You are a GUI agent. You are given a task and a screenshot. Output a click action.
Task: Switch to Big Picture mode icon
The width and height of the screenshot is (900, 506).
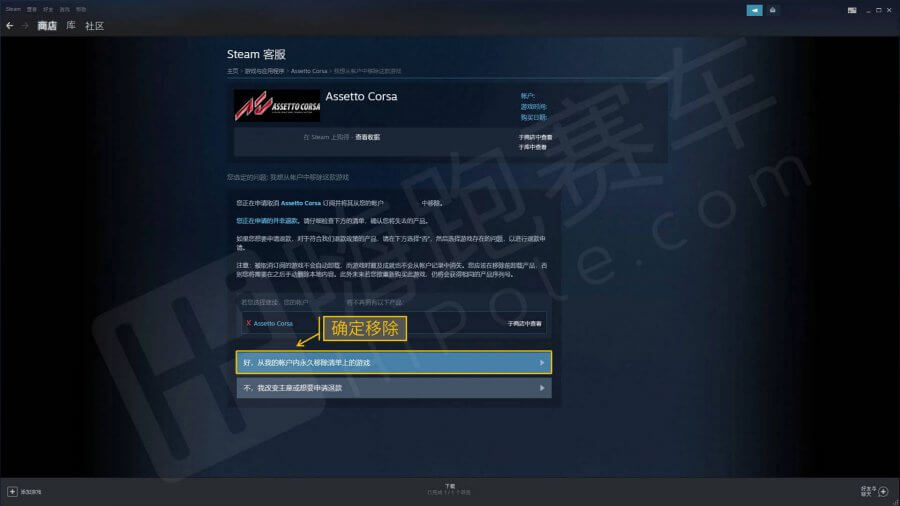(x=852, y=10)
